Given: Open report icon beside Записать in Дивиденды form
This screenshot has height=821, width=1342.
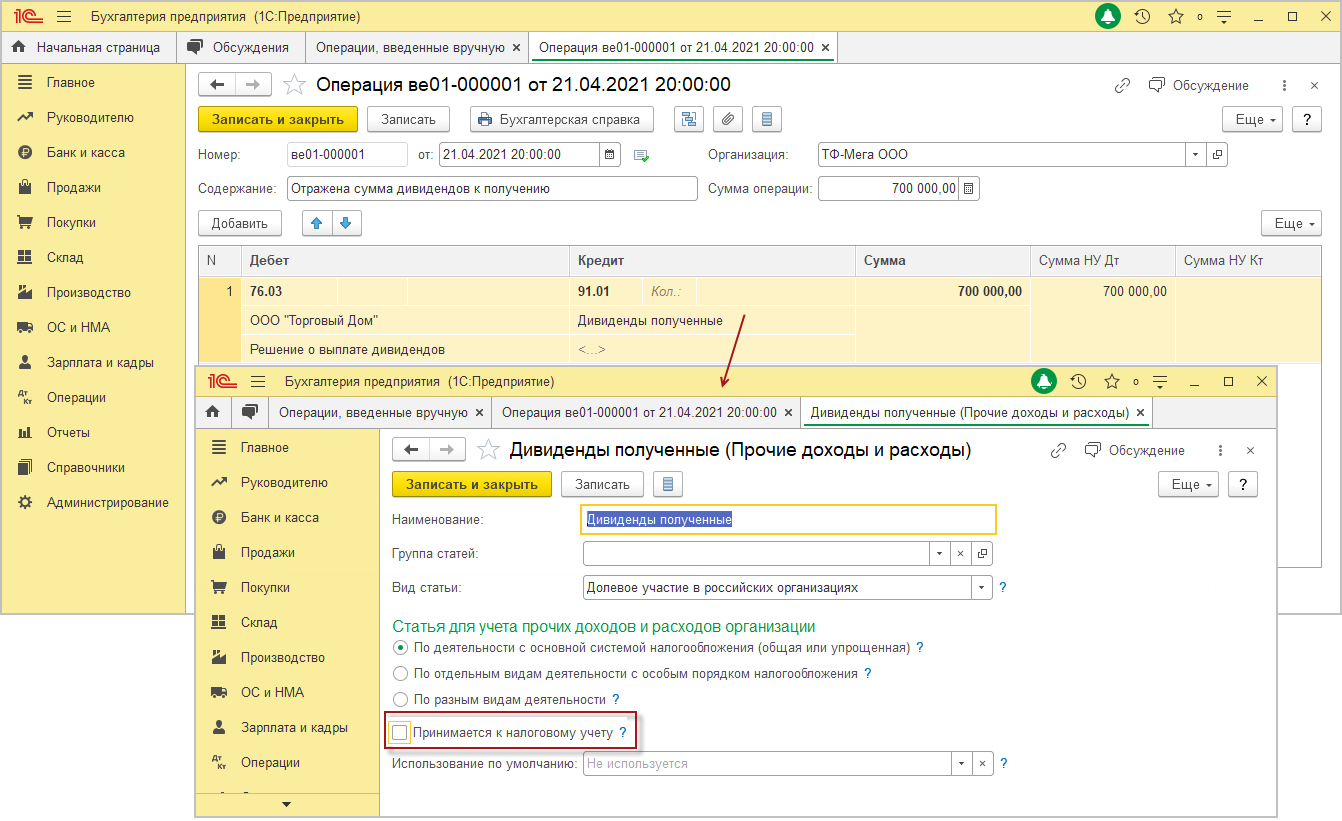Looking at the screenshot, I should [x=668, y=484].
